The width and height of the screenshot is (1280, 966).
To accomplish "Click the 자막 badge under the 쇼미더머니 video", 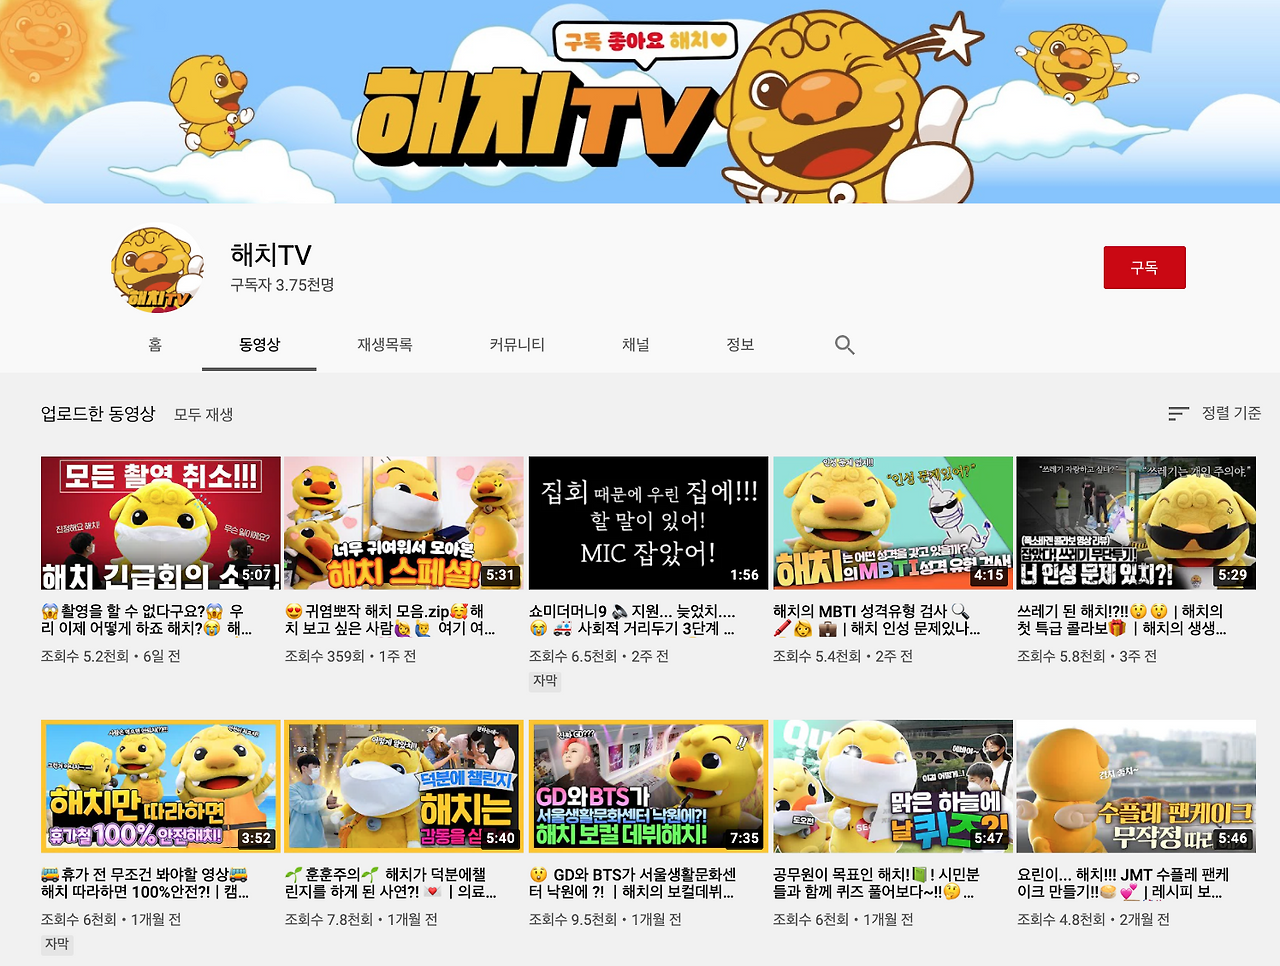I will (545, 681).
